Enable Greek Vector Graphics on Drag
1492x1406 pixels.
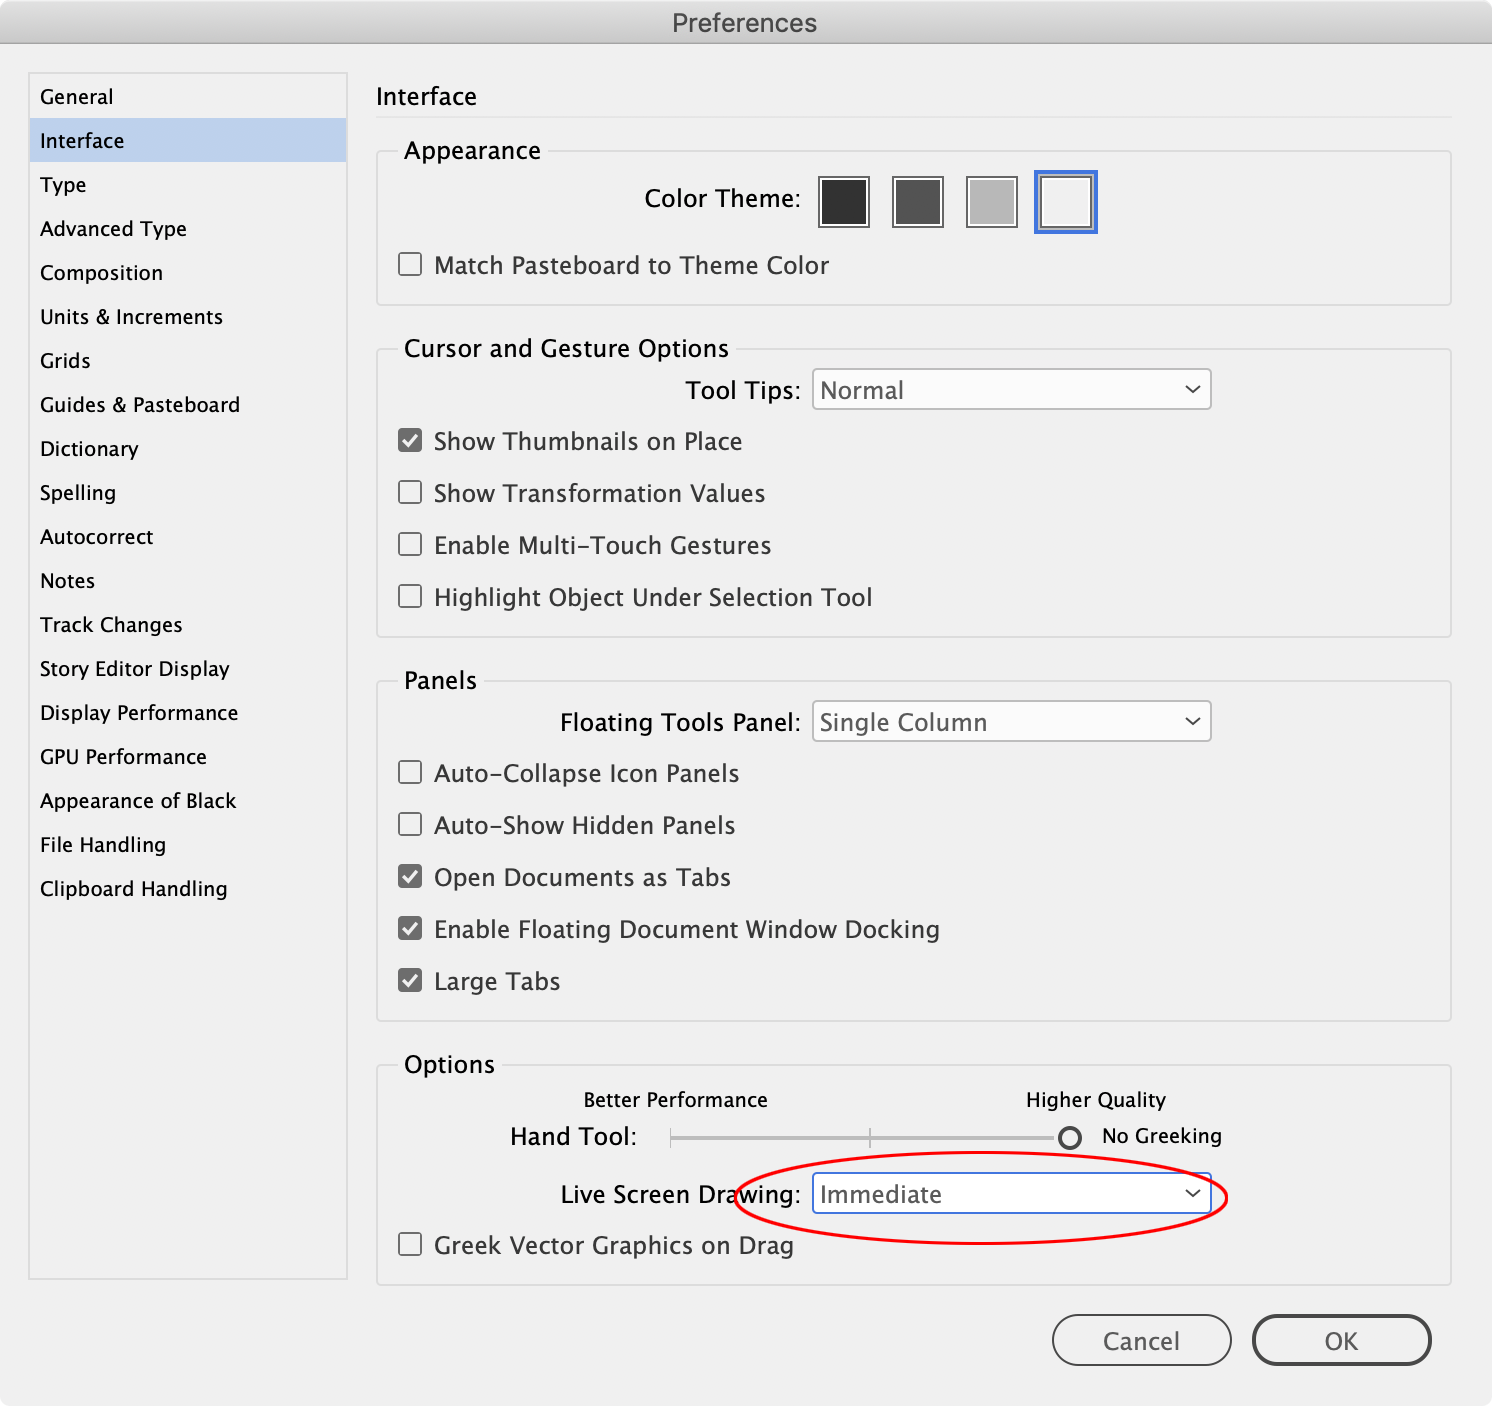coord(410,1244)
